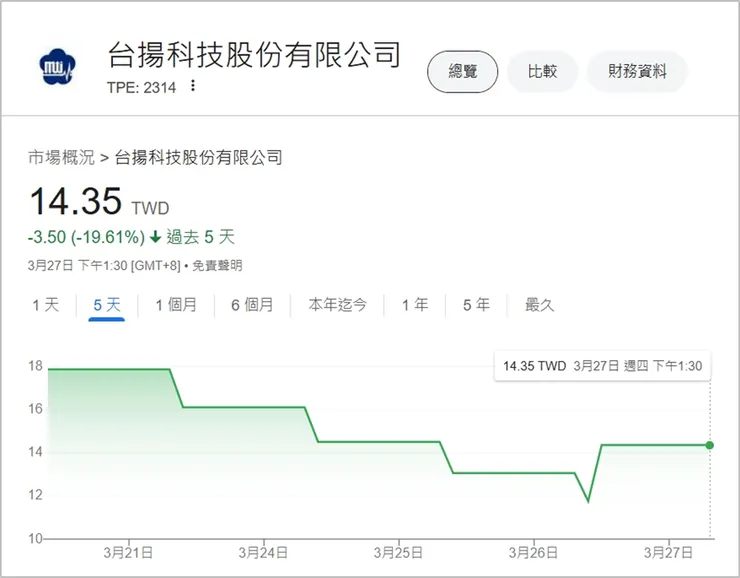This screenshot has width=740, height=578.
Task: Open the 財務資料 financials button
Action: click(x=637, y=72)
